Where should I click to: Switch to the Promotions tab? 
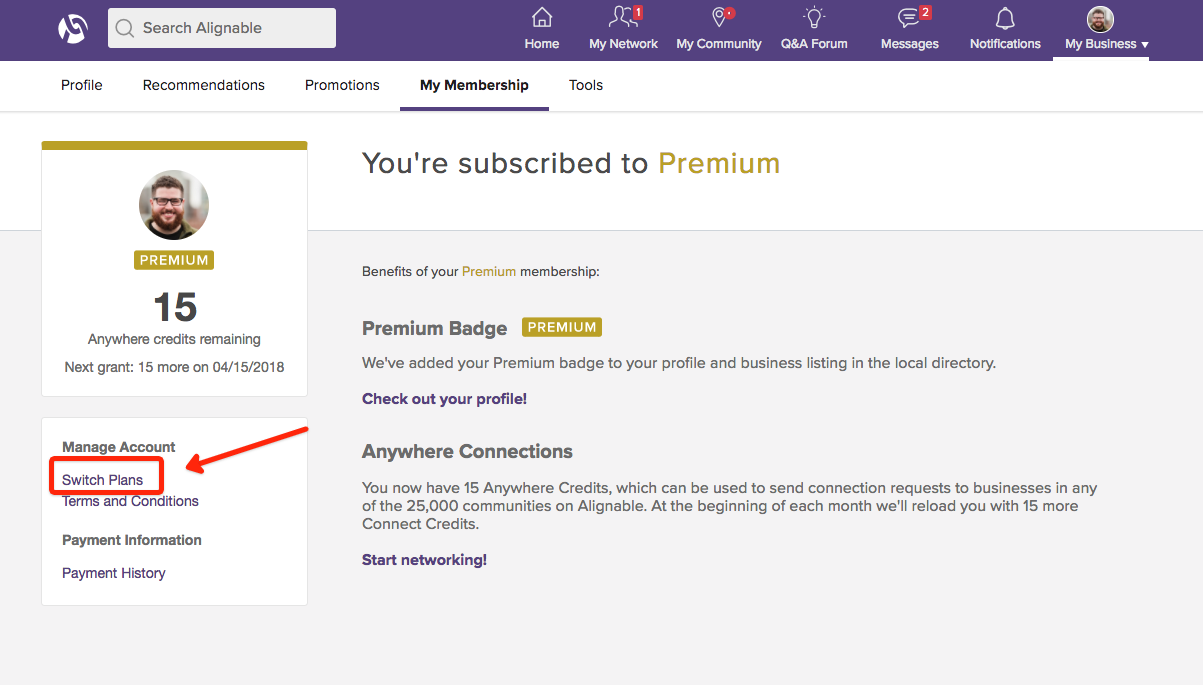tap(342, 85)
